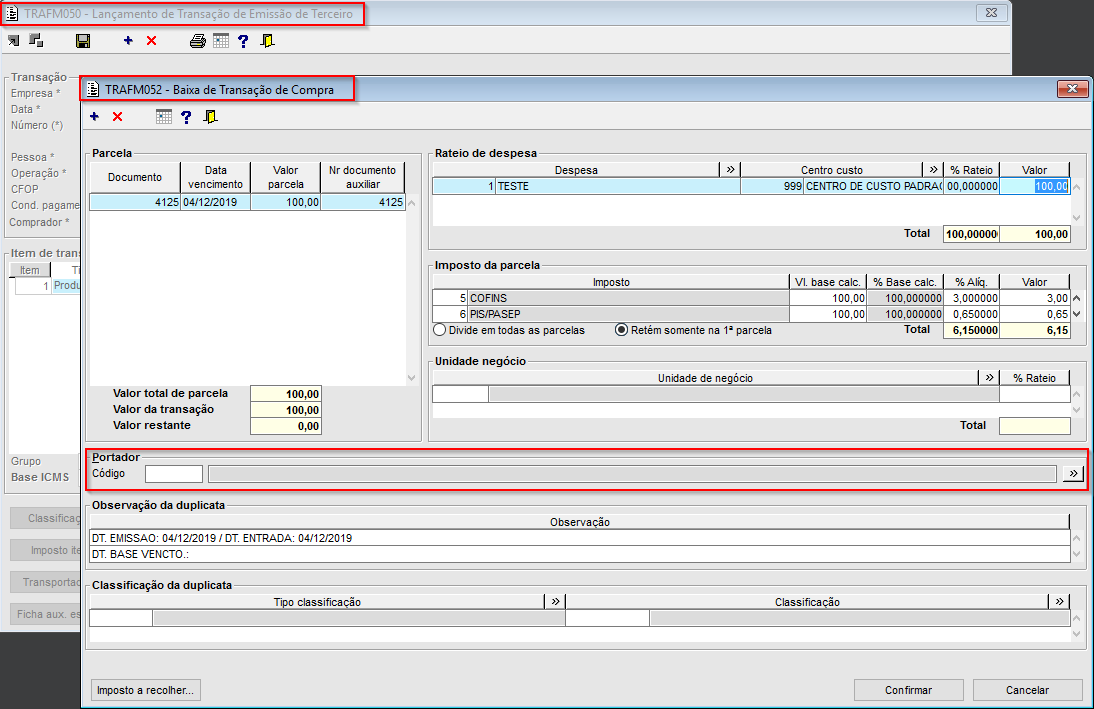Open the Unidade de negócio lookup (») button
Image resolution: width=1094 pixels, height=709 pixels.
[x=989, y=378]
